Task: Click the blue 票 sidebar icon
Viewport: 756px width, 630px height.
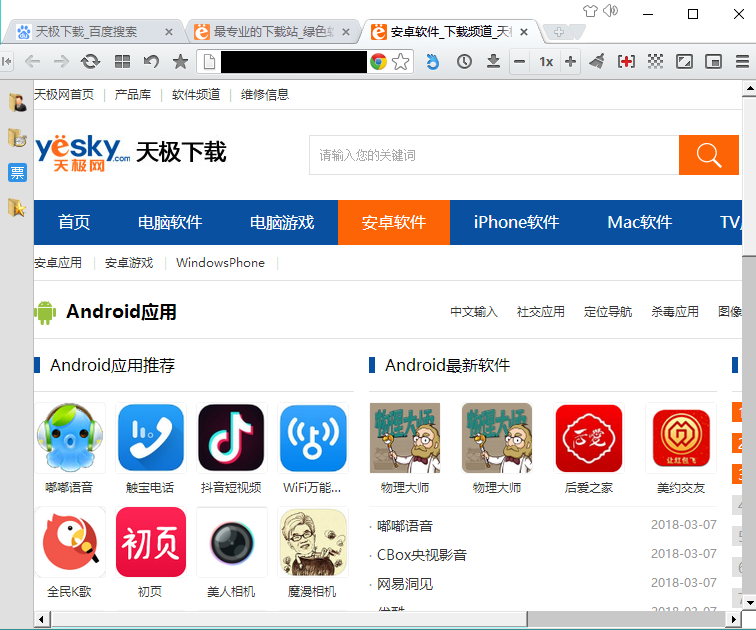Action: pyautogui.click(x=17, y=173)
